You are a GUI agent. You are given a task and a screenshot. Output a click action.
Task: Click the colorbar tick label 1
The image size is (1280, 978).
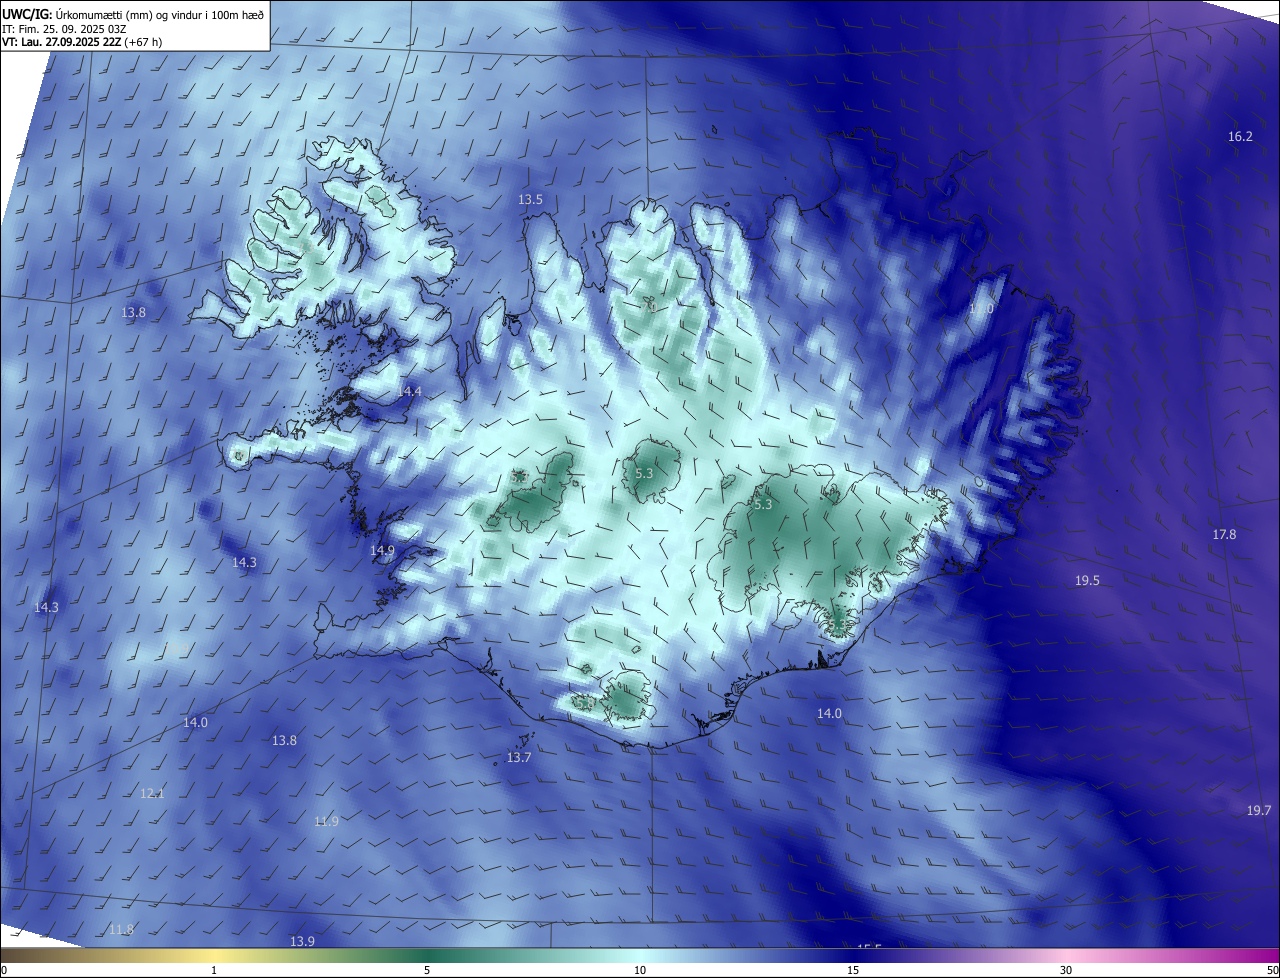214,970
